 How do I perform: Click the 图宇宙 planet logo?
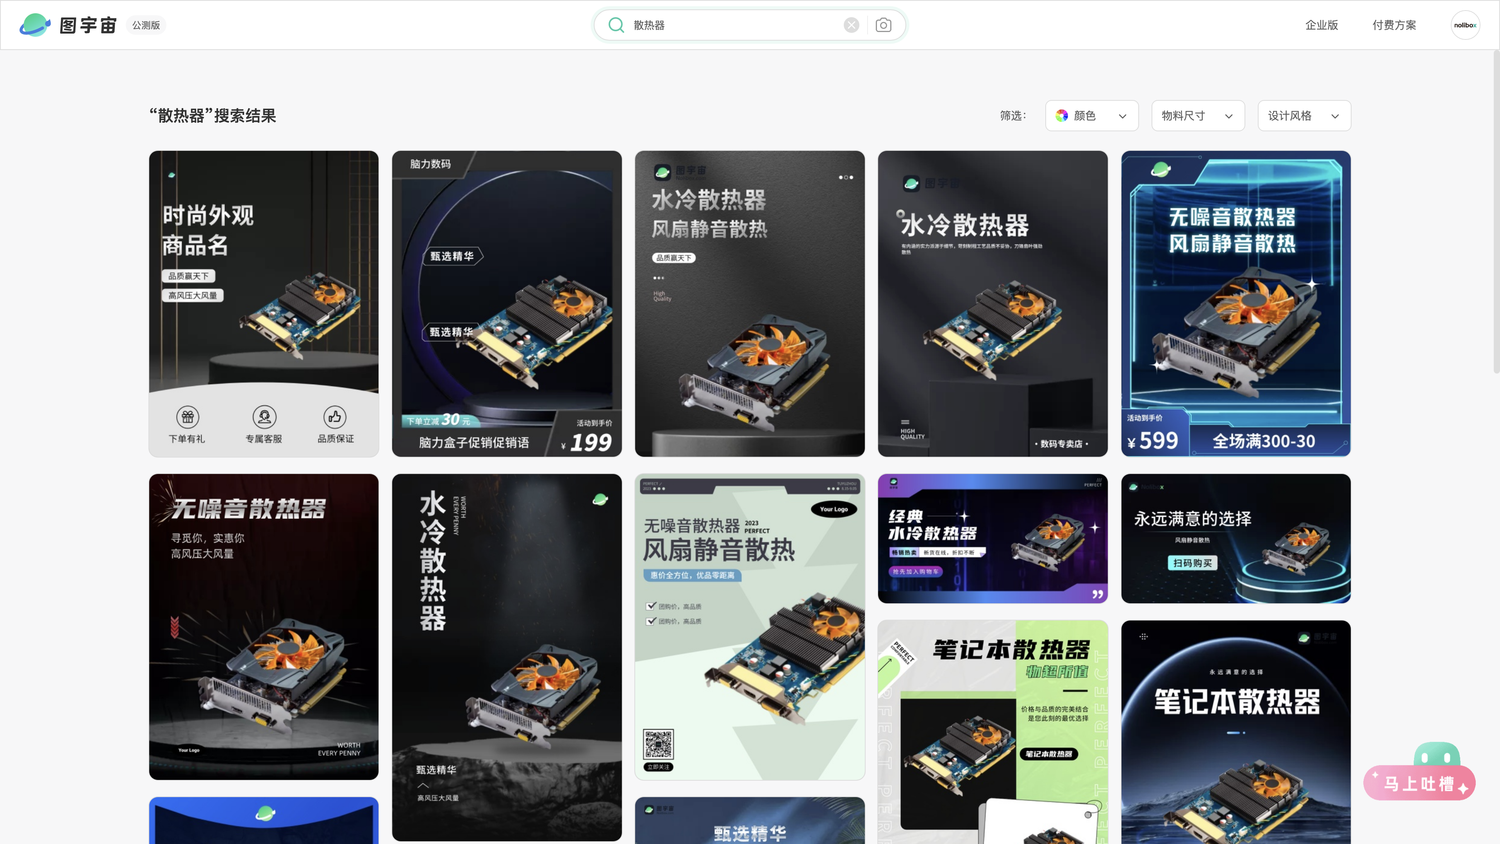coord(35,25)
